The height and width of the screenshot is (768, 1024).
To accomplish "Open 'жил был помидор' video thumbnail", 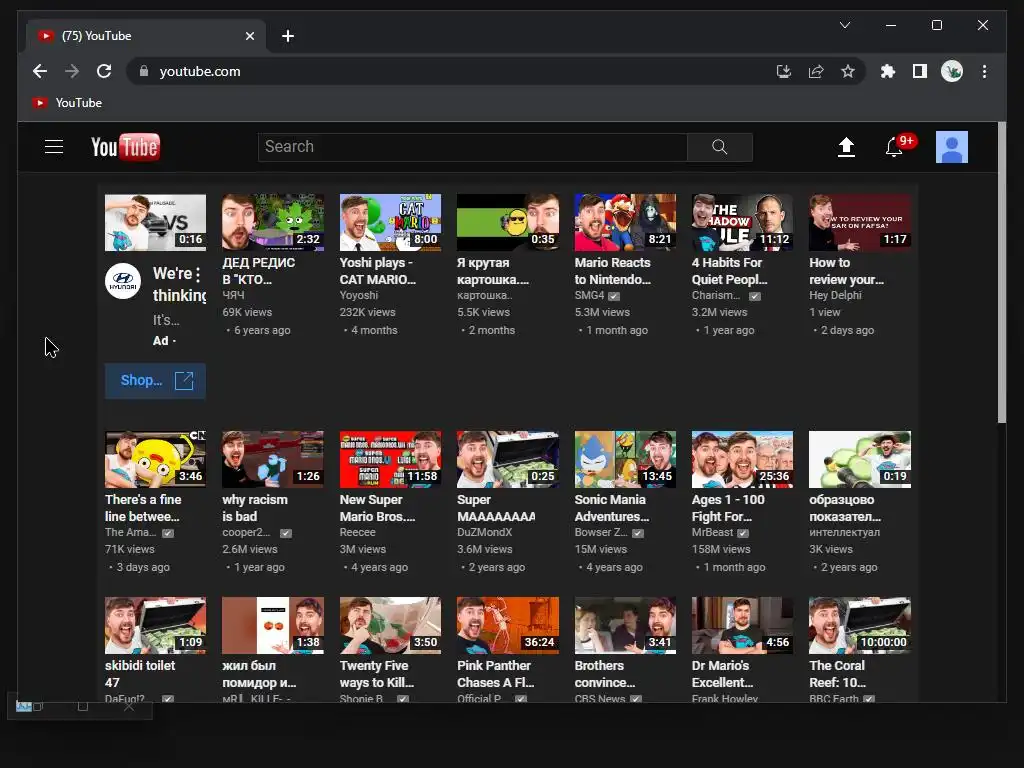I will tap(273, 626).
